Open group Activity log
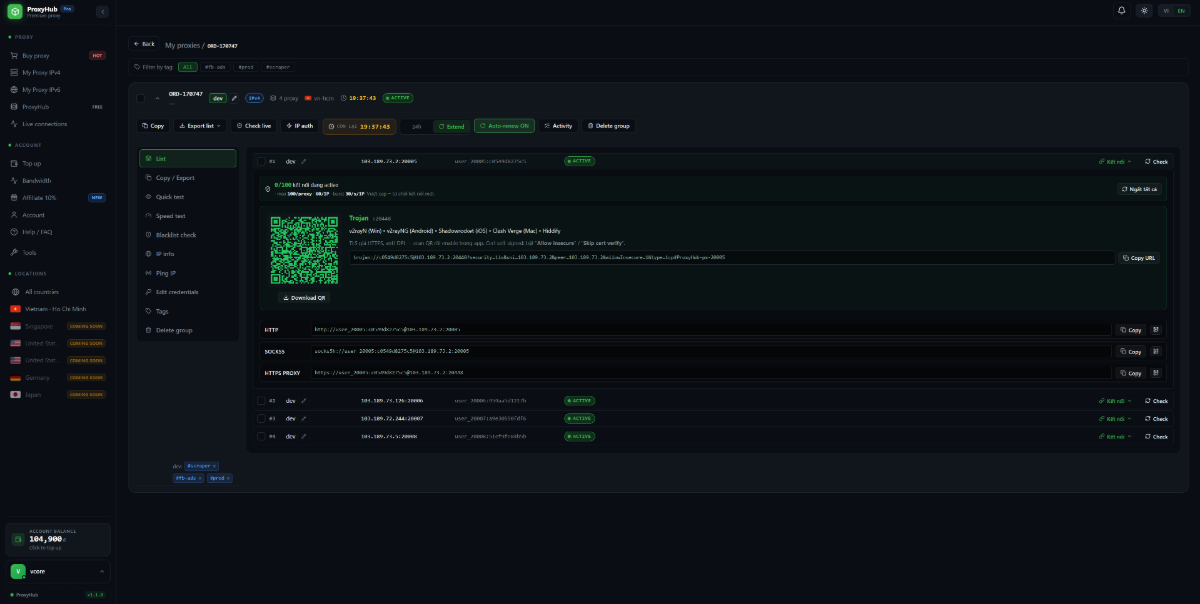 click(558, 126)
